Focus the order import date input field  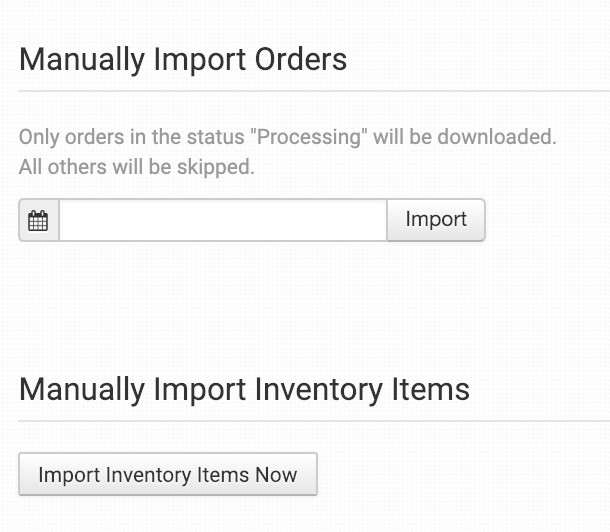[222, 221]
